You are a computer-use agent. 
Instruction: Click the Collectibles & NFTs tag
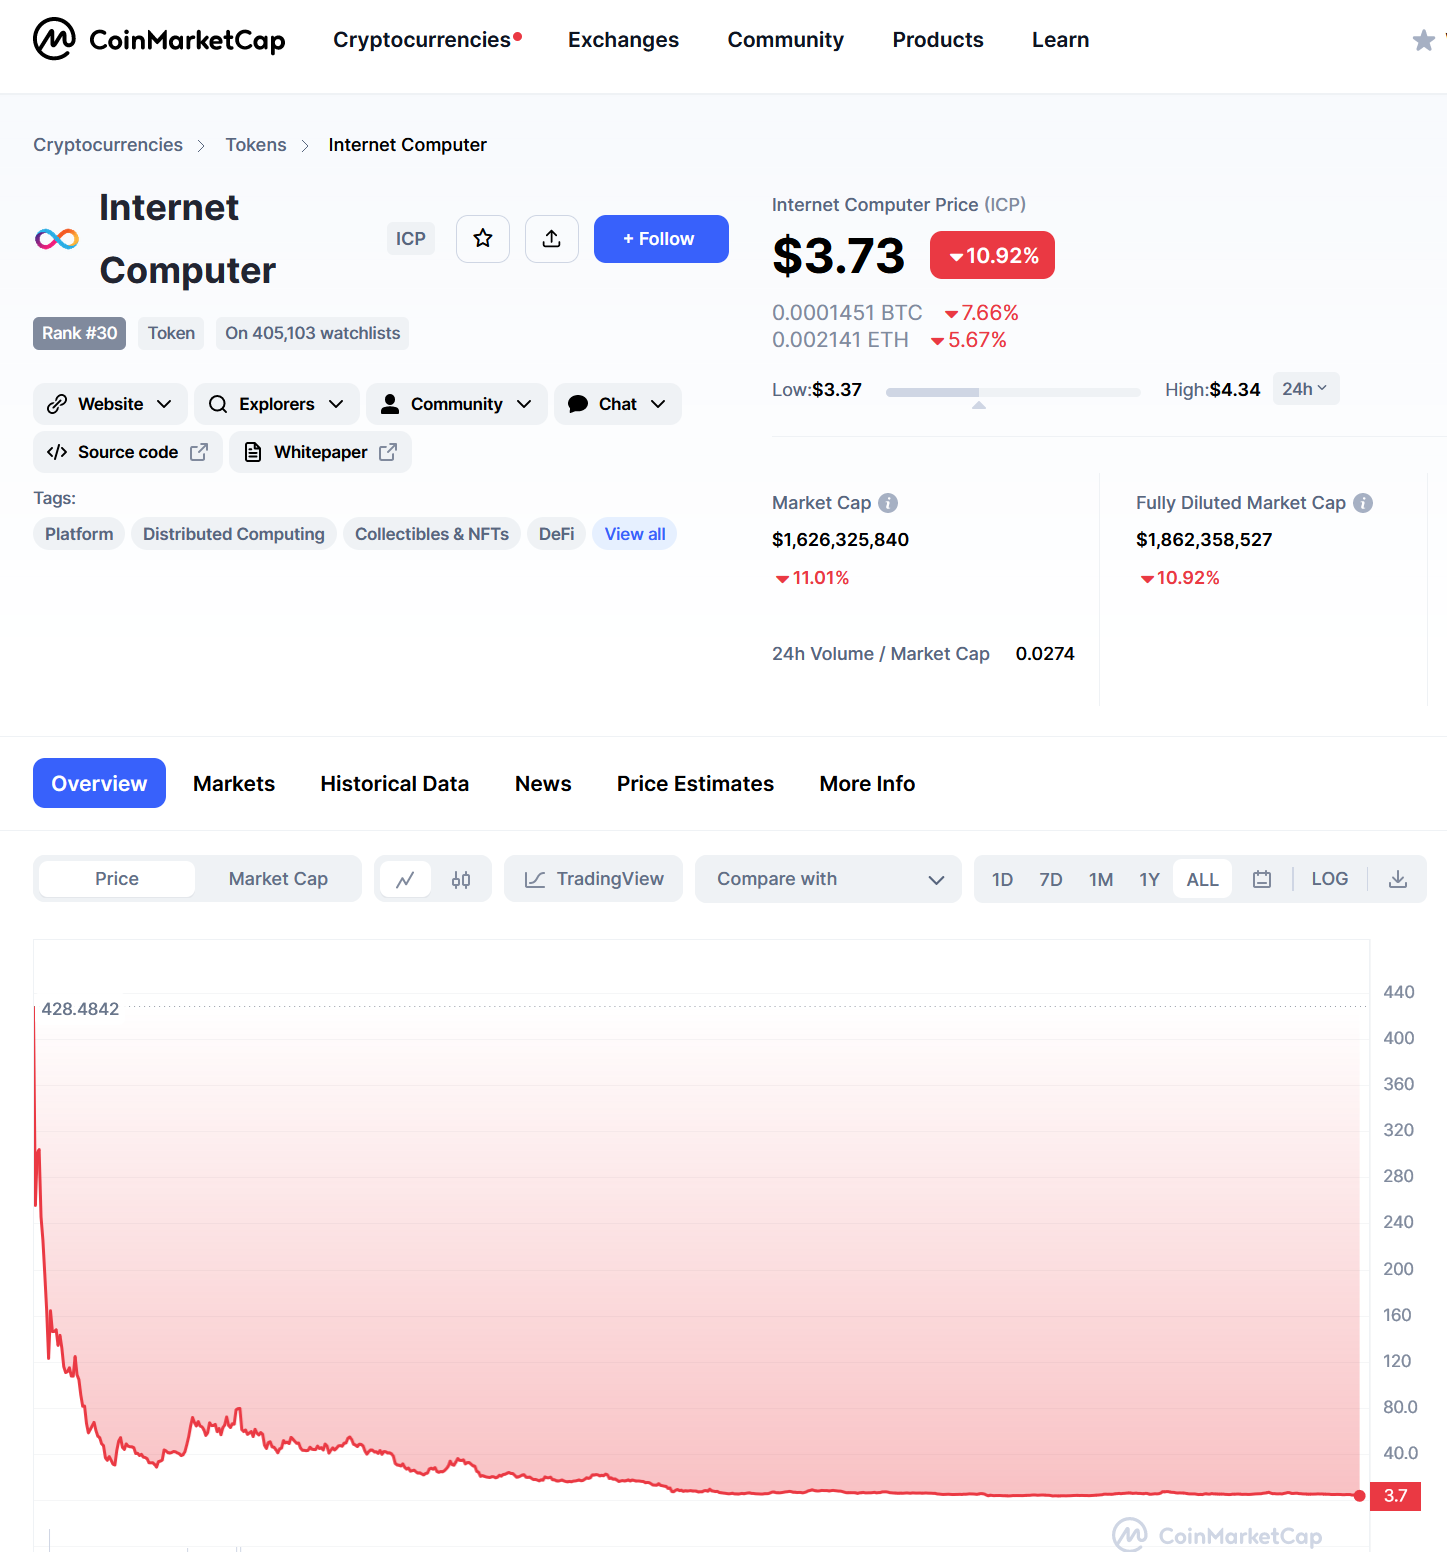(x=432, y=534)
